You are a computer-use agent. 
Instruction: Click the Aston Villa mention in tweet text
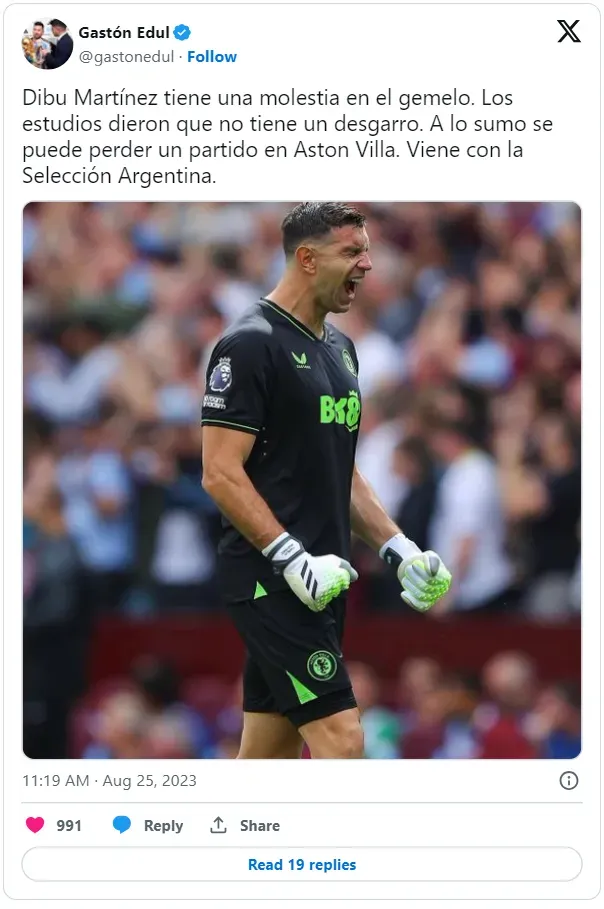(346, 150)
